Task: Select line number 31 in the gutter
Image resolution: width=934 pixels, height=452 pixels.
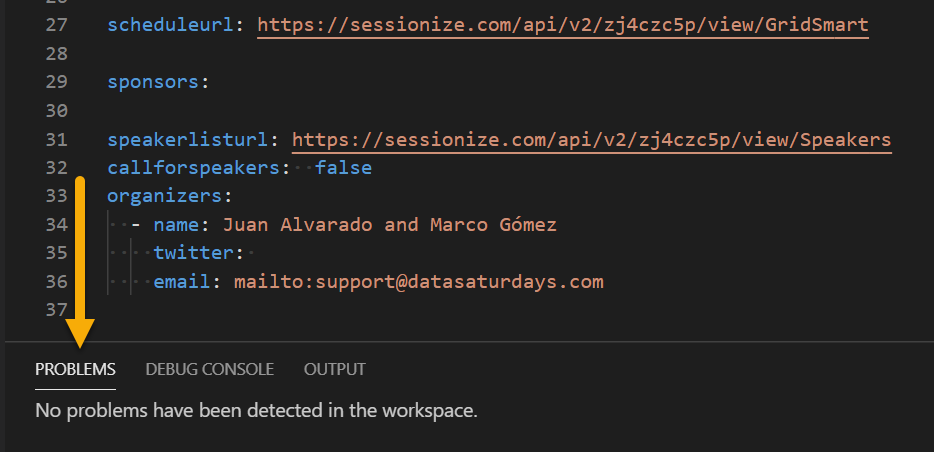Action: 57,140
